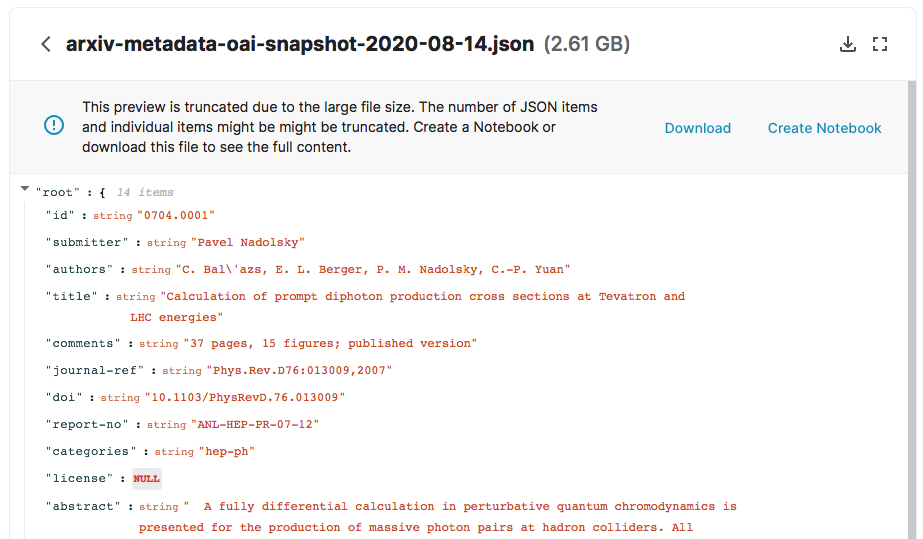Click the Download link in the banner
Screen dimensions: 923x539
[698, 128]
